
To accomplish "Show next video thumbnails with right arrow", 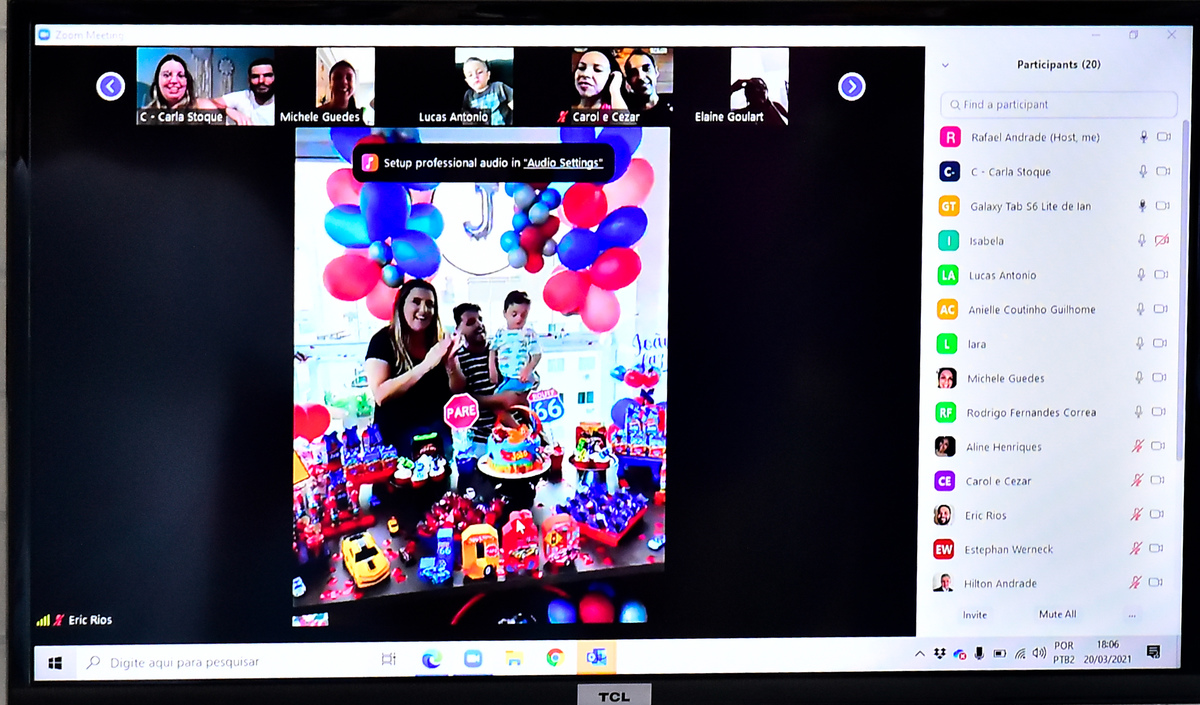I will tap(851, 87).
